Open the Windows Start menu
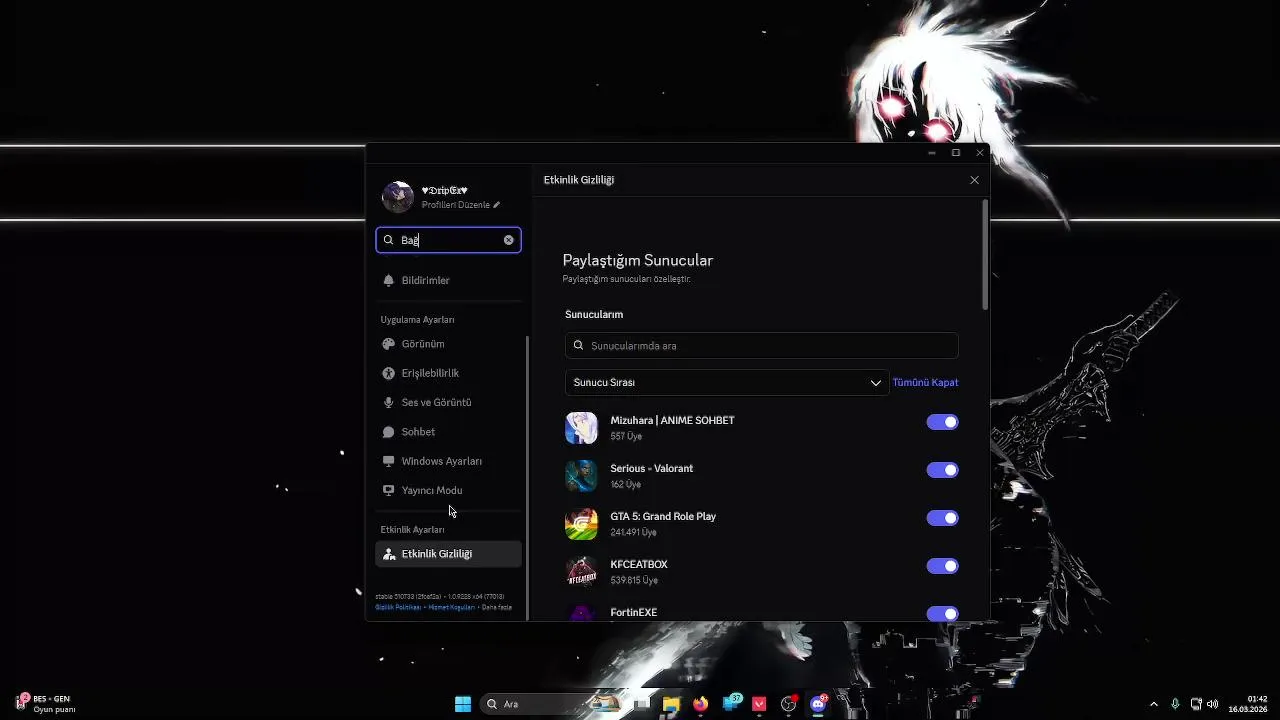The height and width of the screenshot is (720, 1280). 463,704
